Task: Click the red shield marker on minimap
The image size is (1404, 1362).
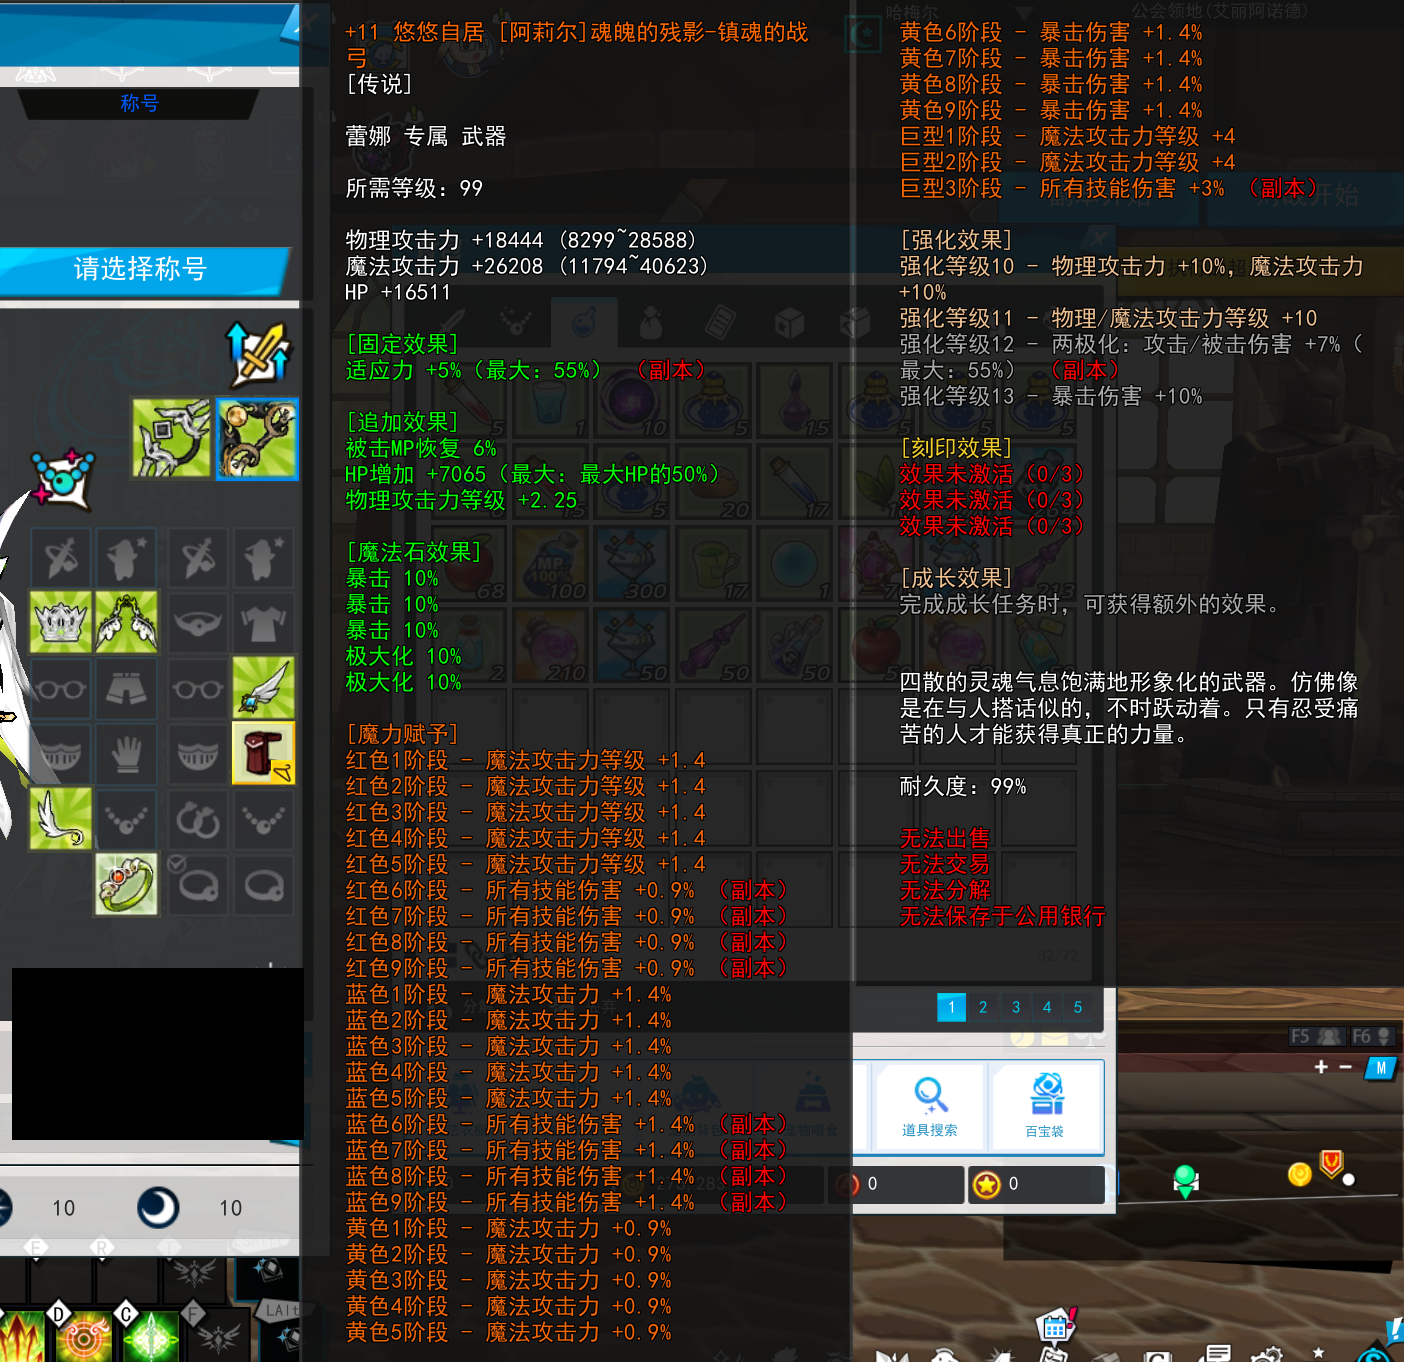Action: 1331,1163
